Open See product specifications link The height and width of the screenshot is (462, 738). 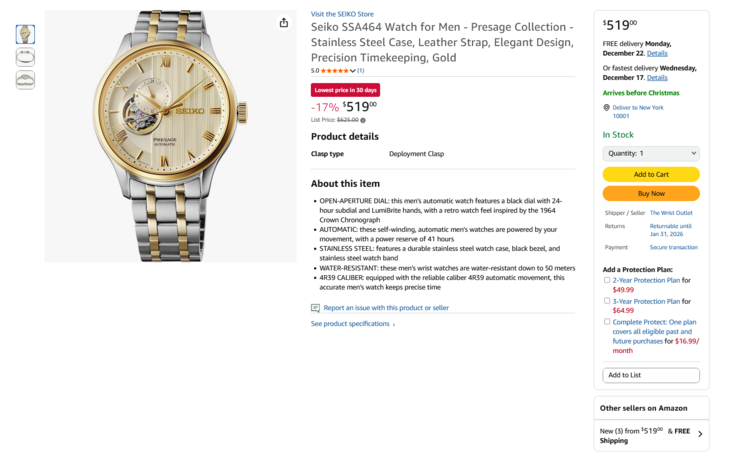point(352,324)
